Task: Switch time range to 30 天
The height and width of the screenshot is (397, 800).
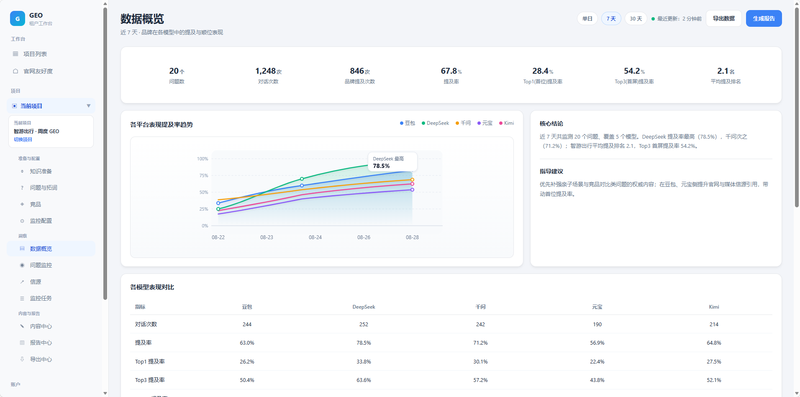Action: coord(636,18)
